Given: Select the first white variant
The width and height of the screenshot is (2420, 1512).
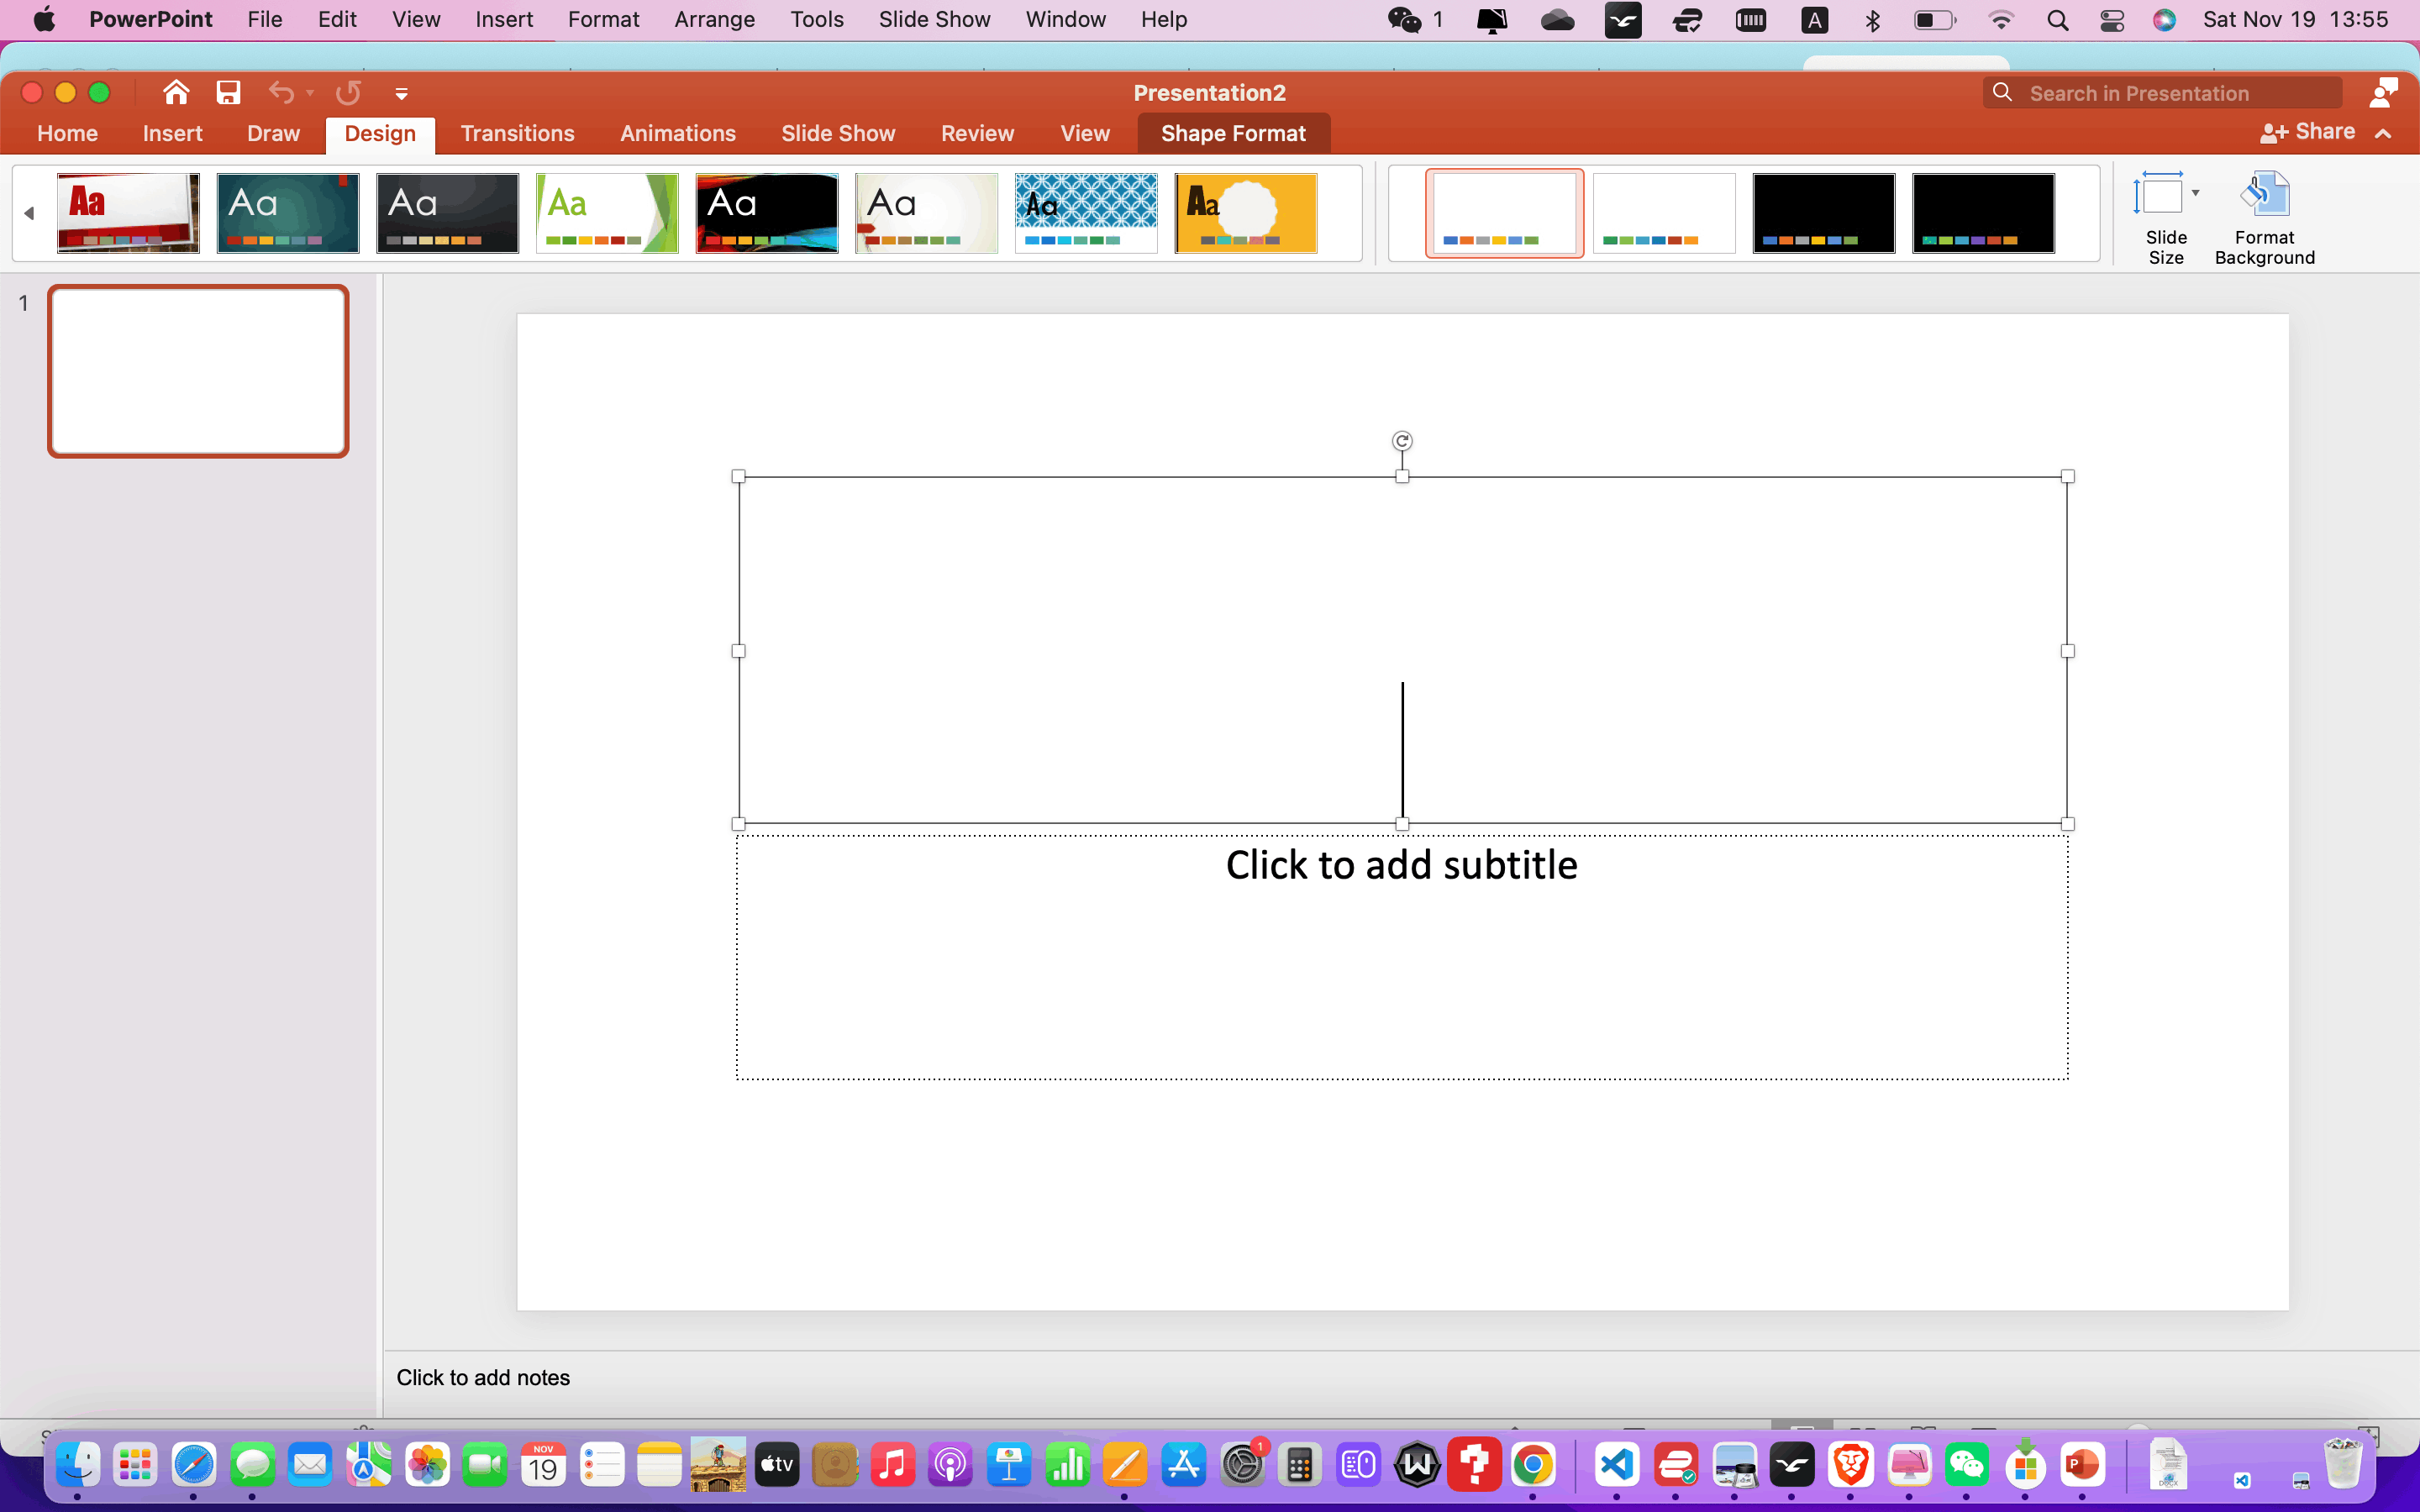Looking at the screenshot, I should tap(1505, 213).
